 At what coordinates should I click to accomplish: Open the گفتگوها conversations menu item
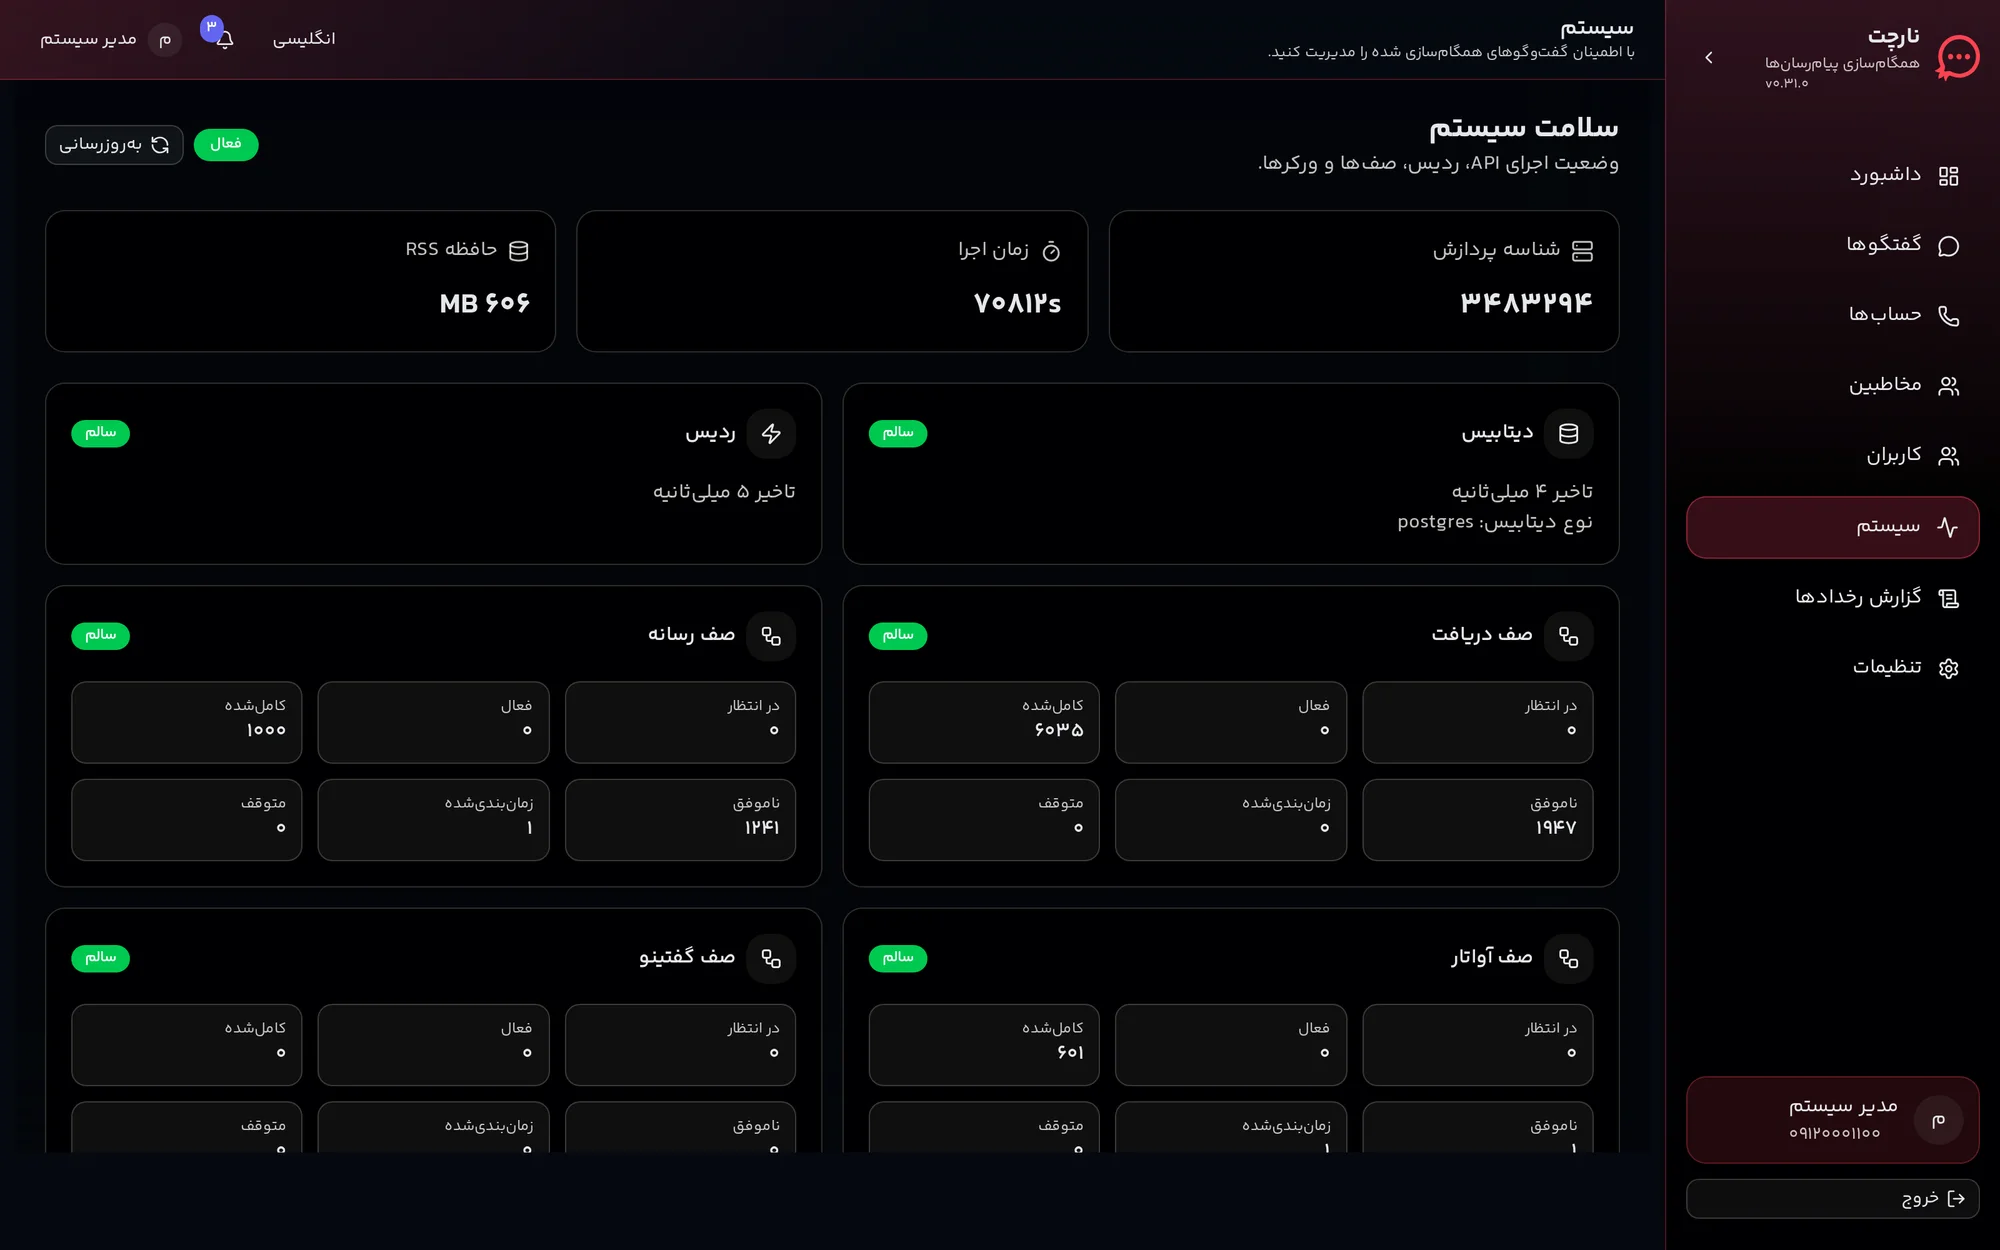[1832, 246]
